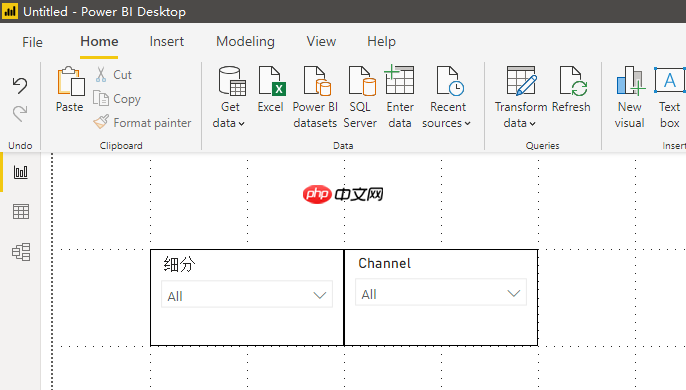Import data from Excel

[x=270, y=89]
